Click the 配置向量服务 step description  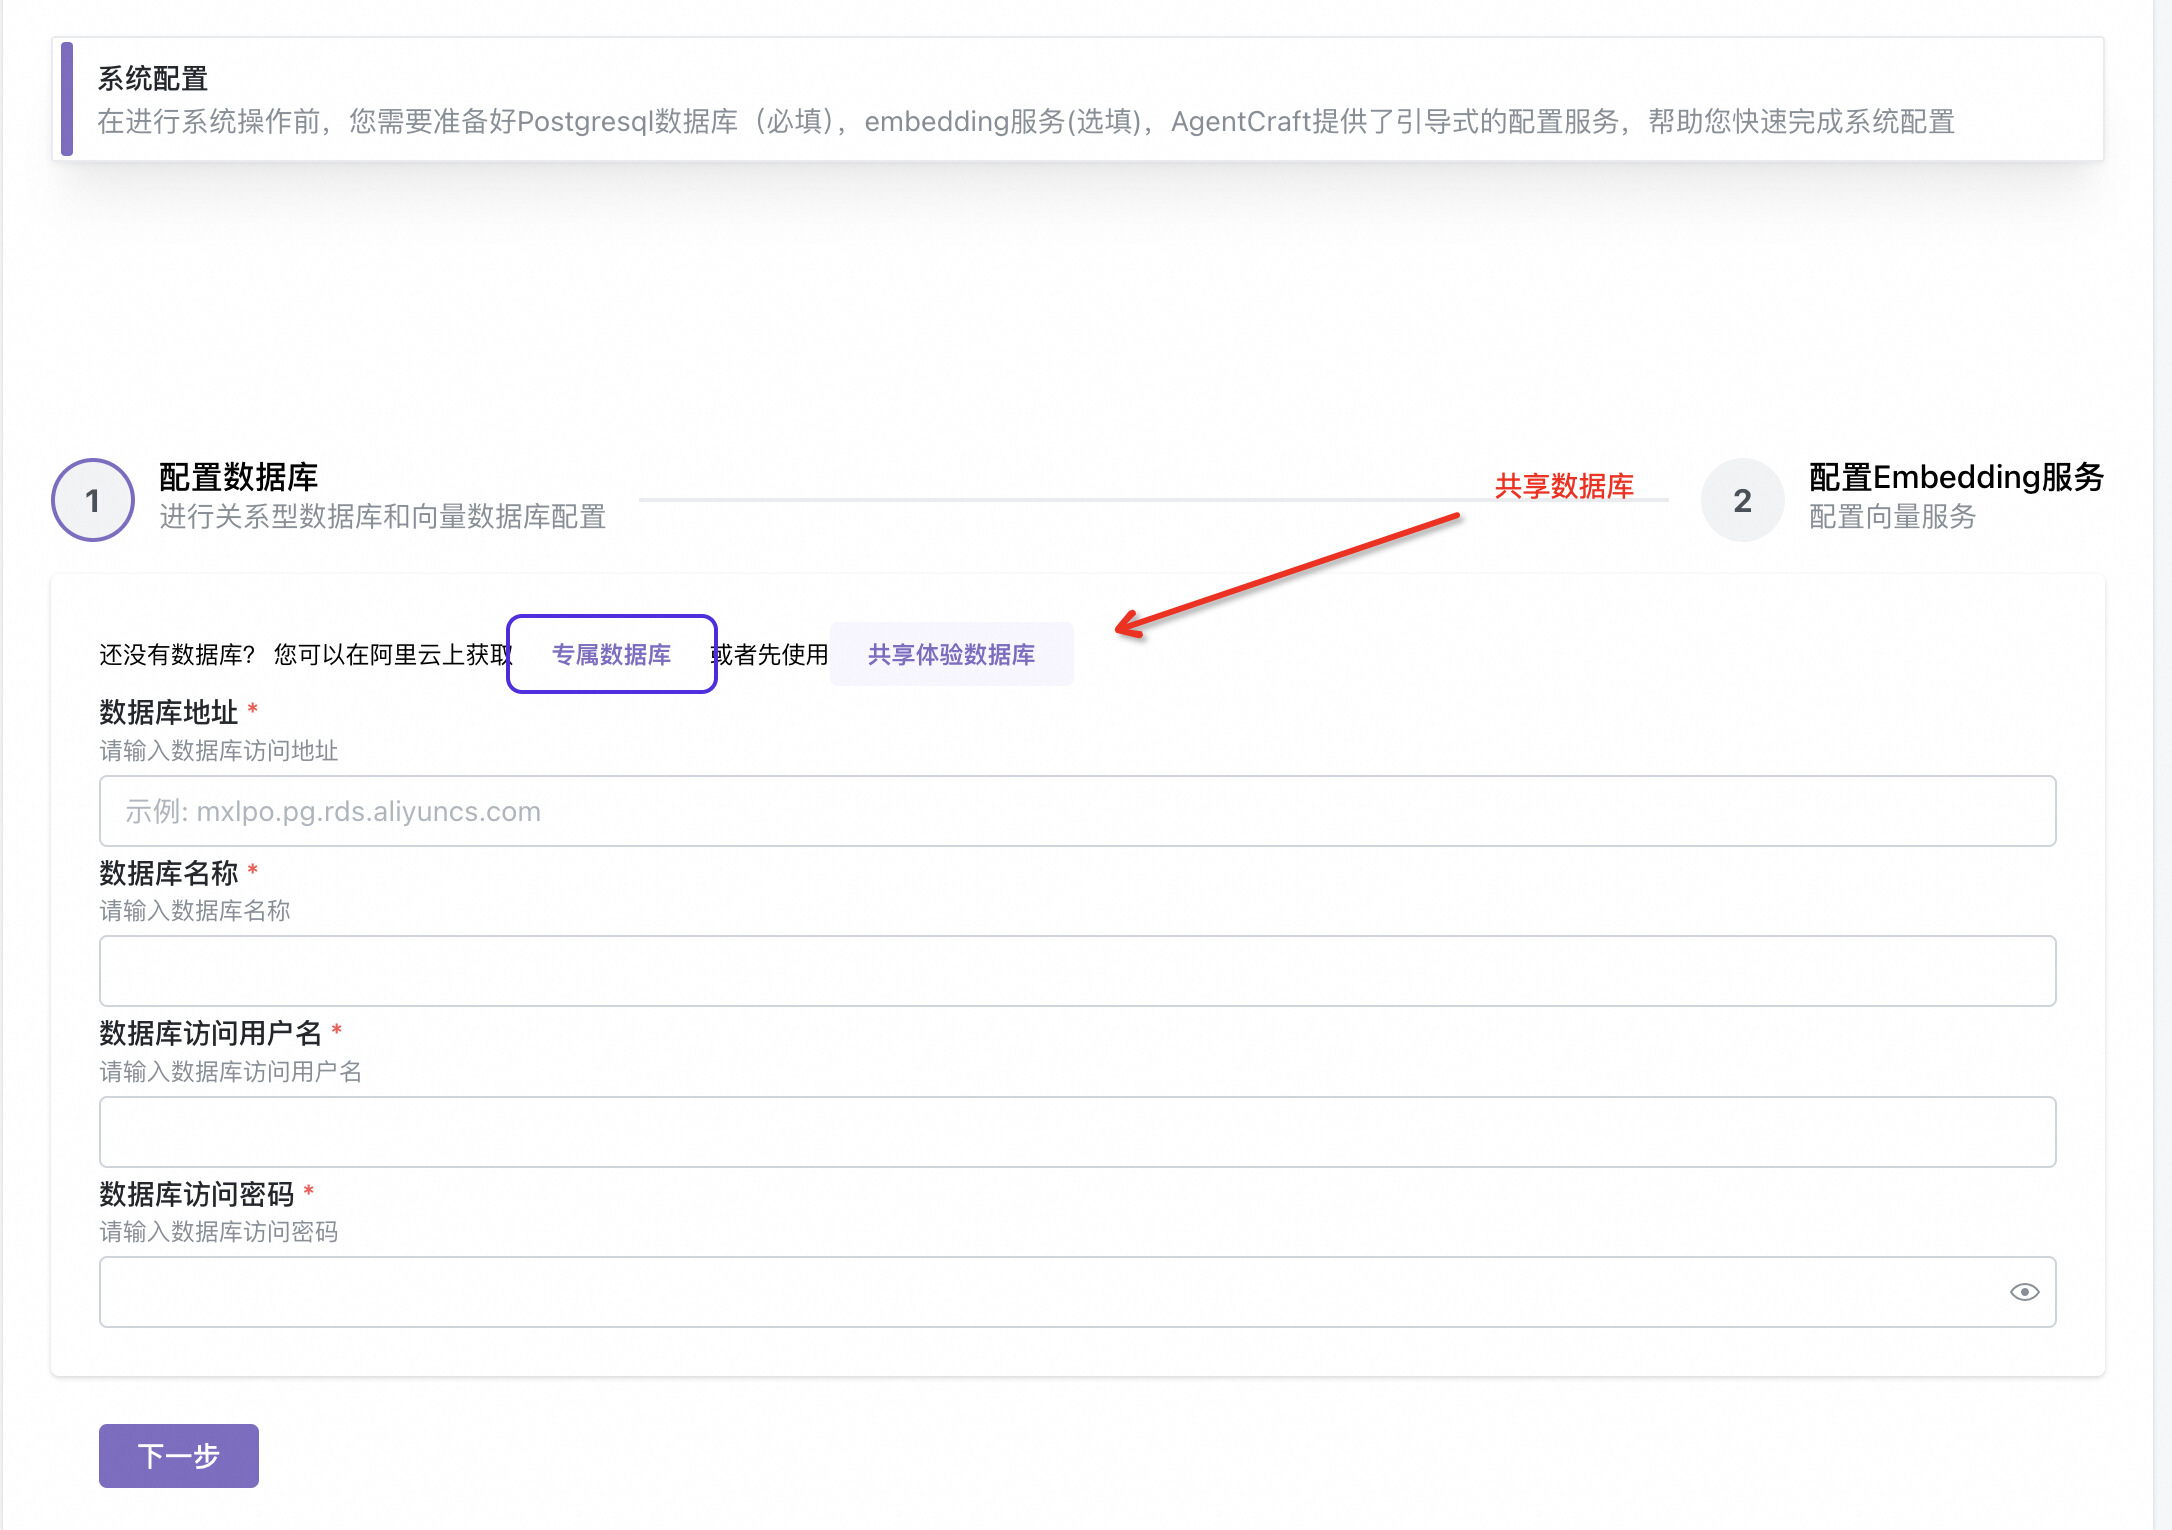(x=1892, y=517)
